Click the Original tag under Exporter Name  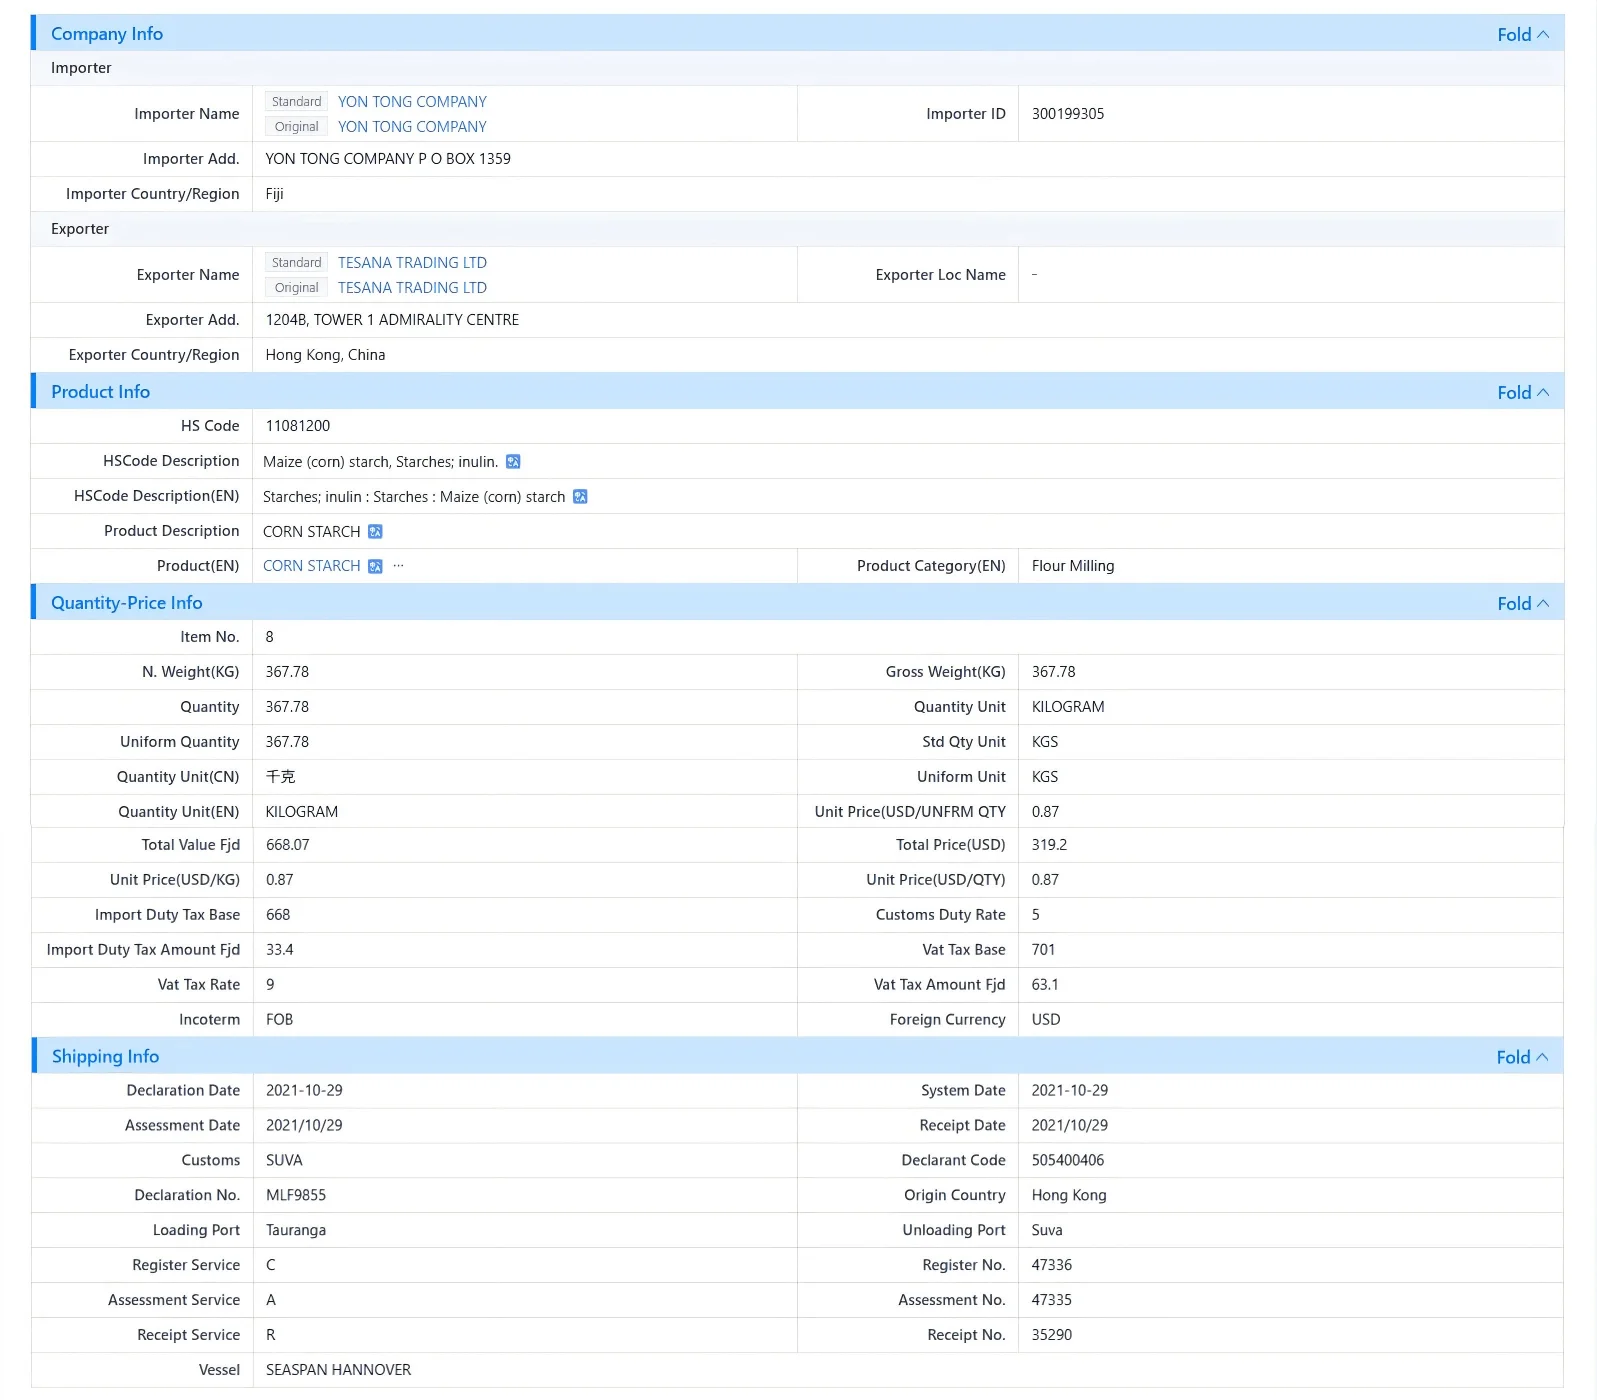[297, 288]
